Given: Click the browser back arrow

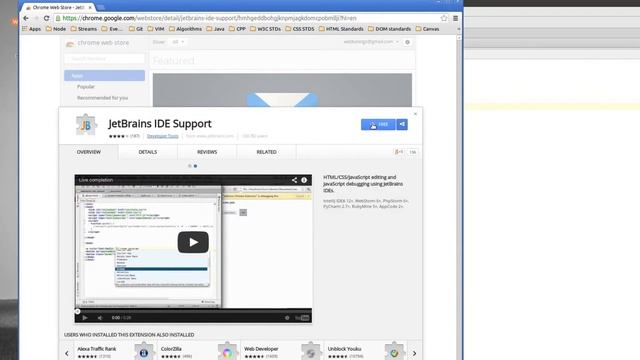Looking at the screenshot, I should [26, 18].
